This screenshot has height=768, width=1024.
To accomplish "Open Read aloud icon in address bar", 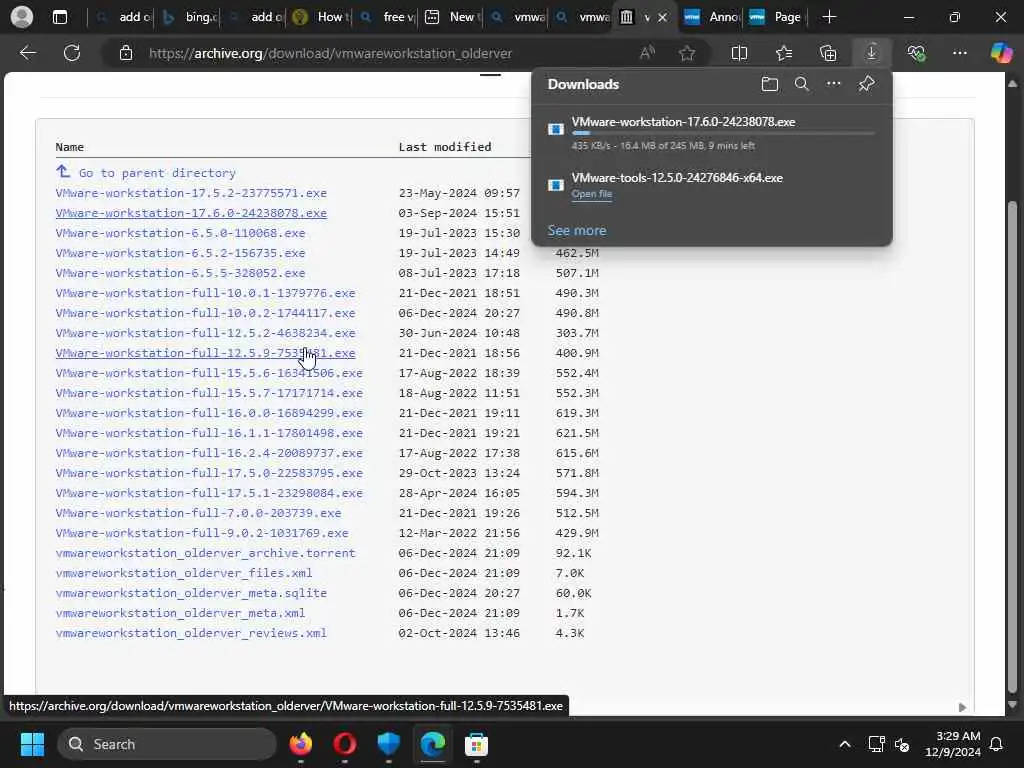I will (647, 53).
